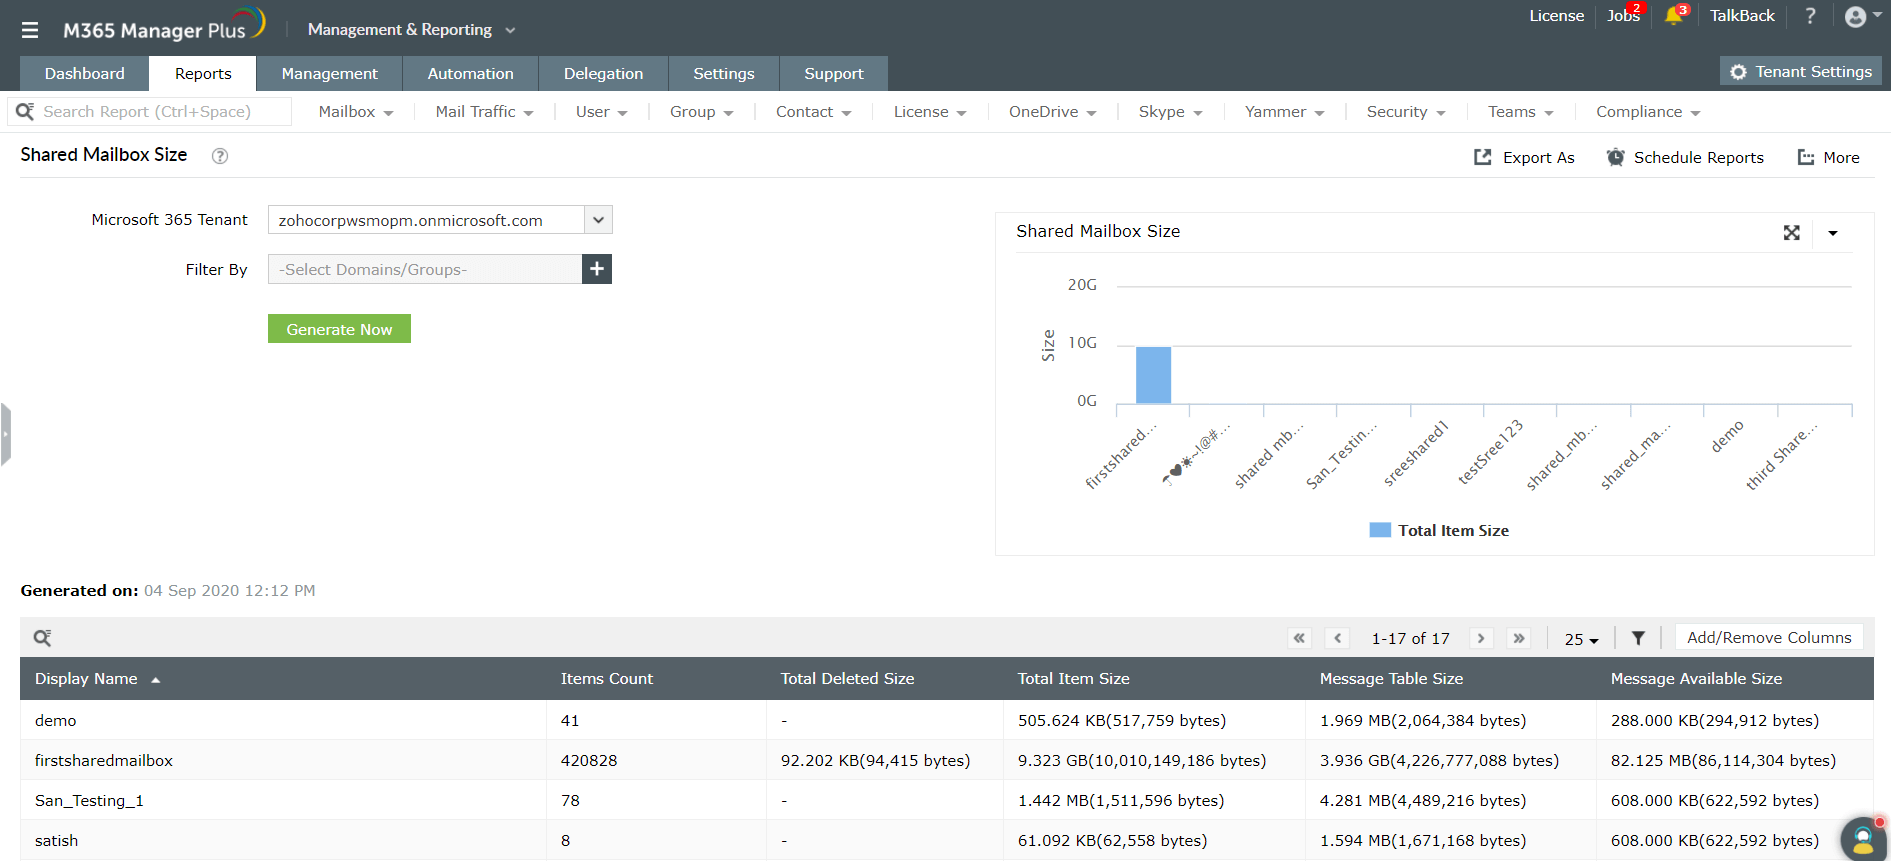
Task: Expand the chart to full view
Action: 1791,233
